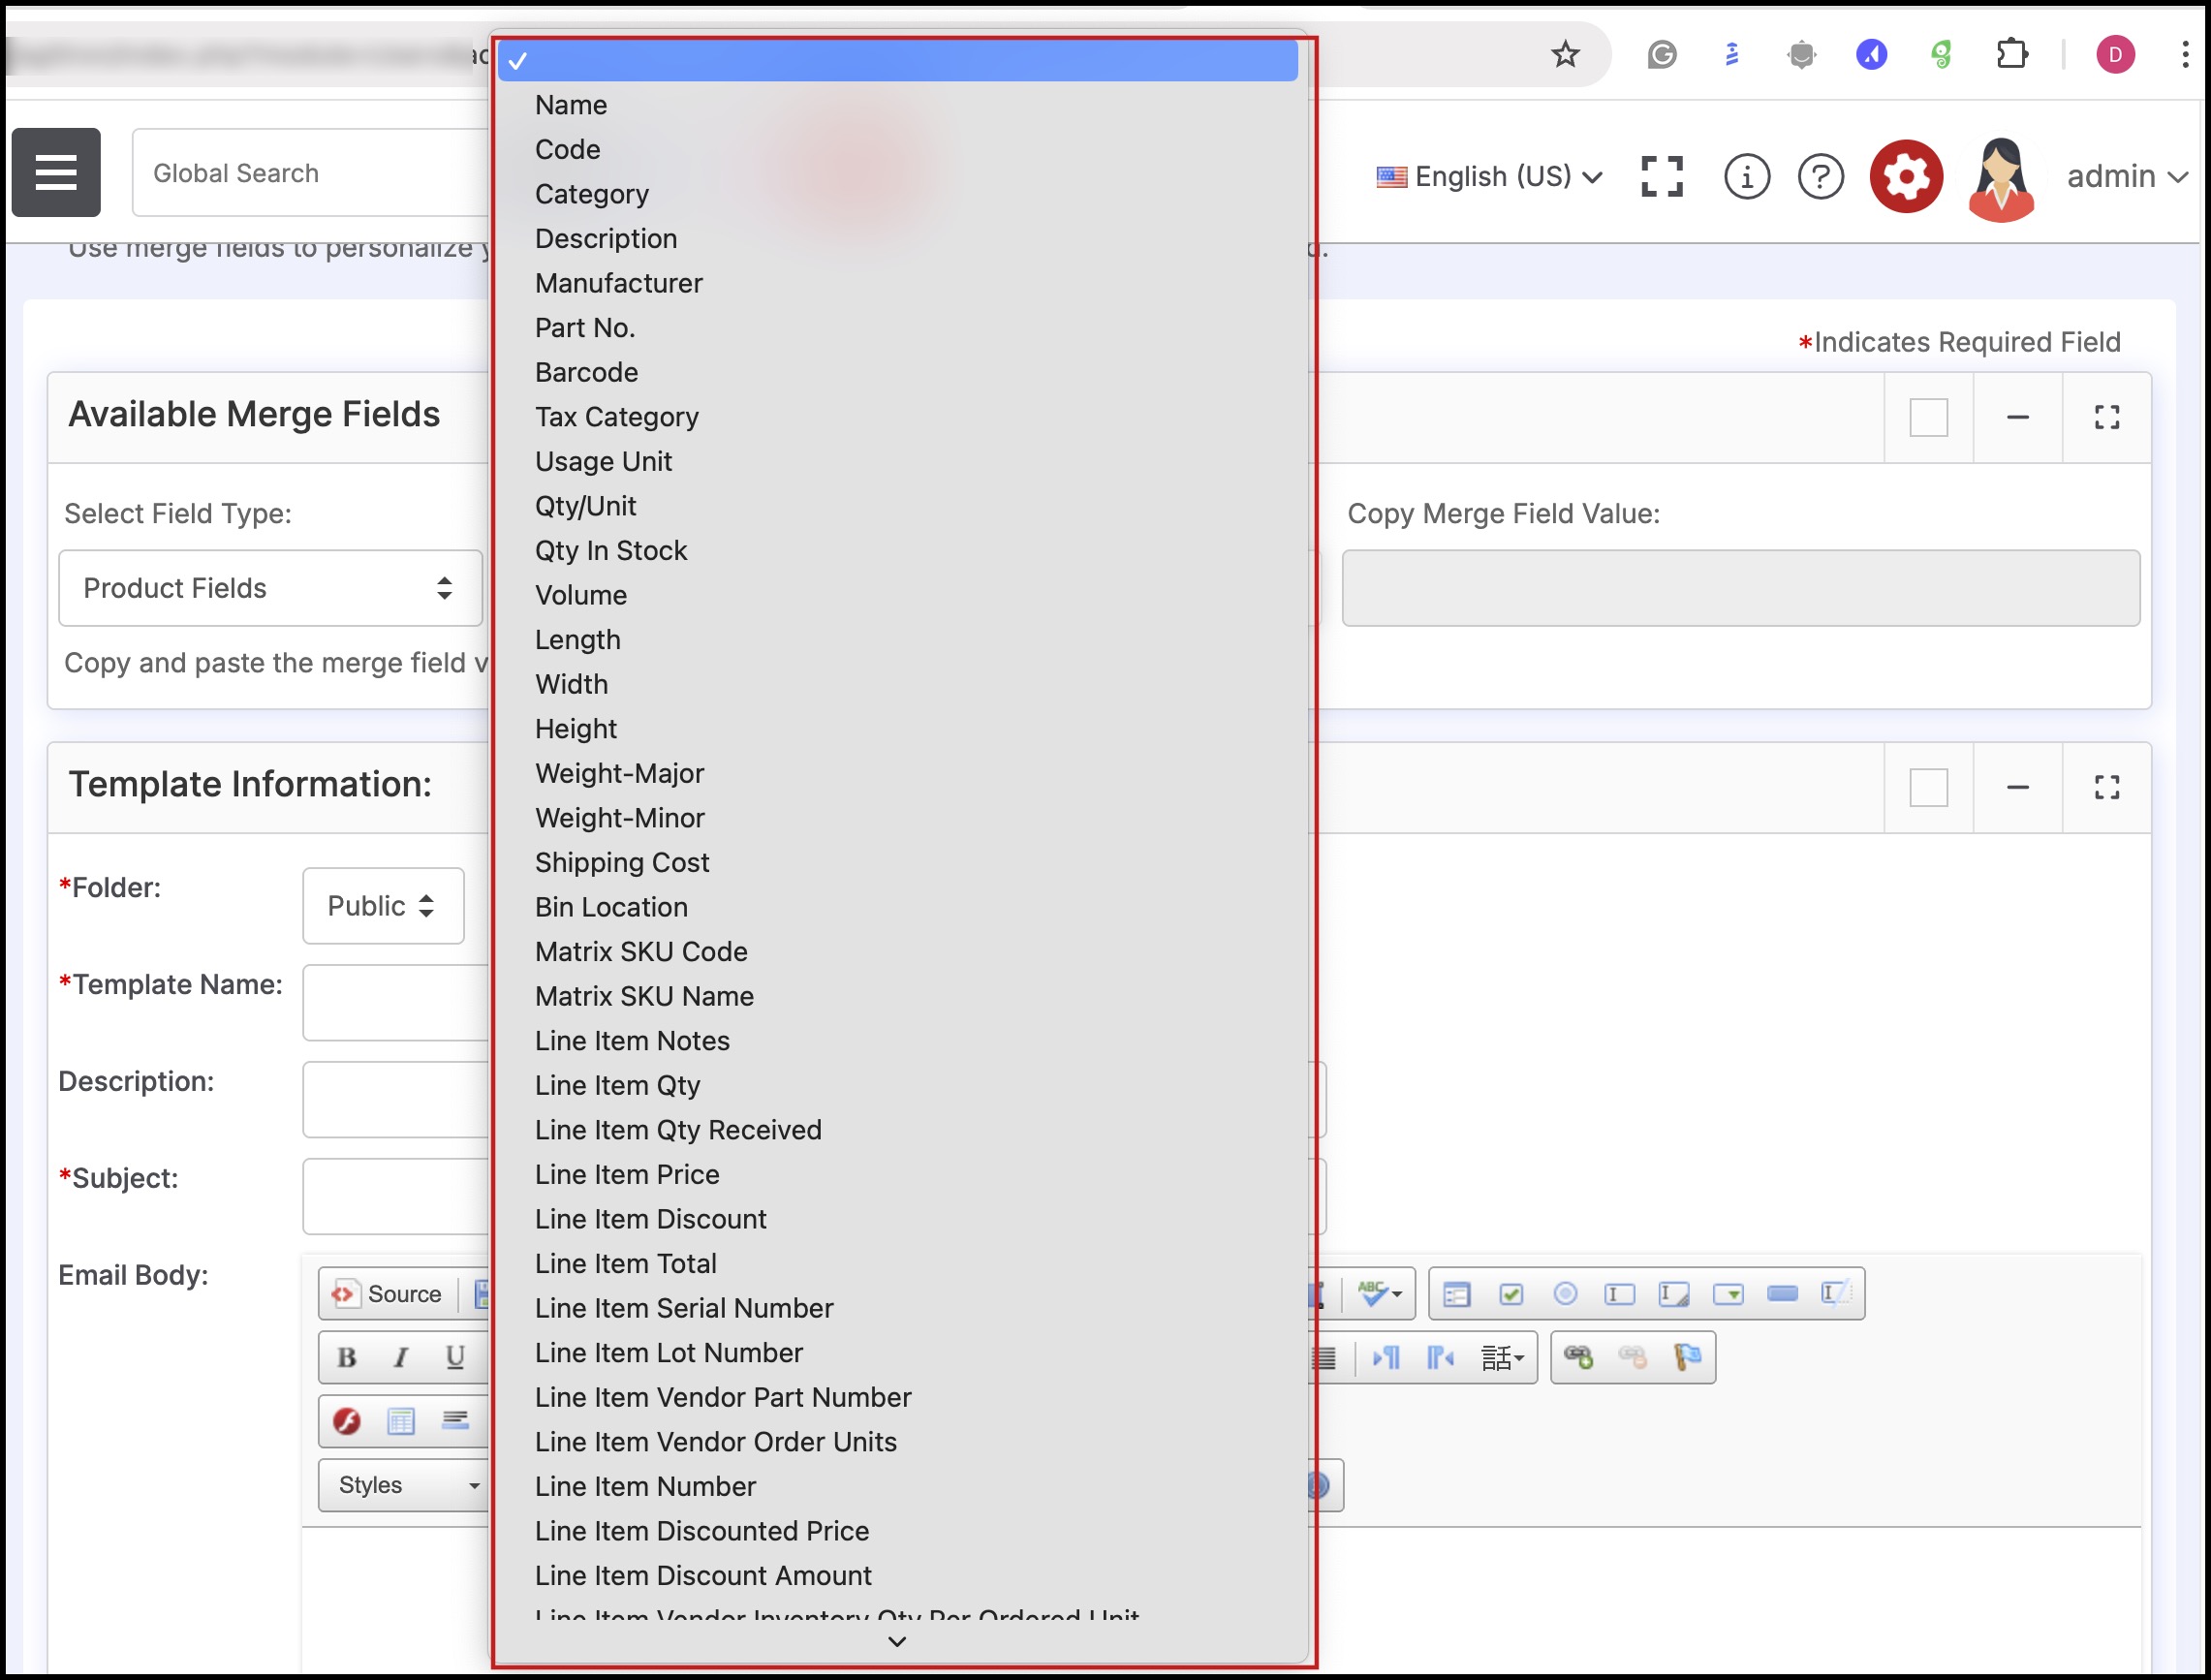Open the red settings gear icon

point(1906,176)
